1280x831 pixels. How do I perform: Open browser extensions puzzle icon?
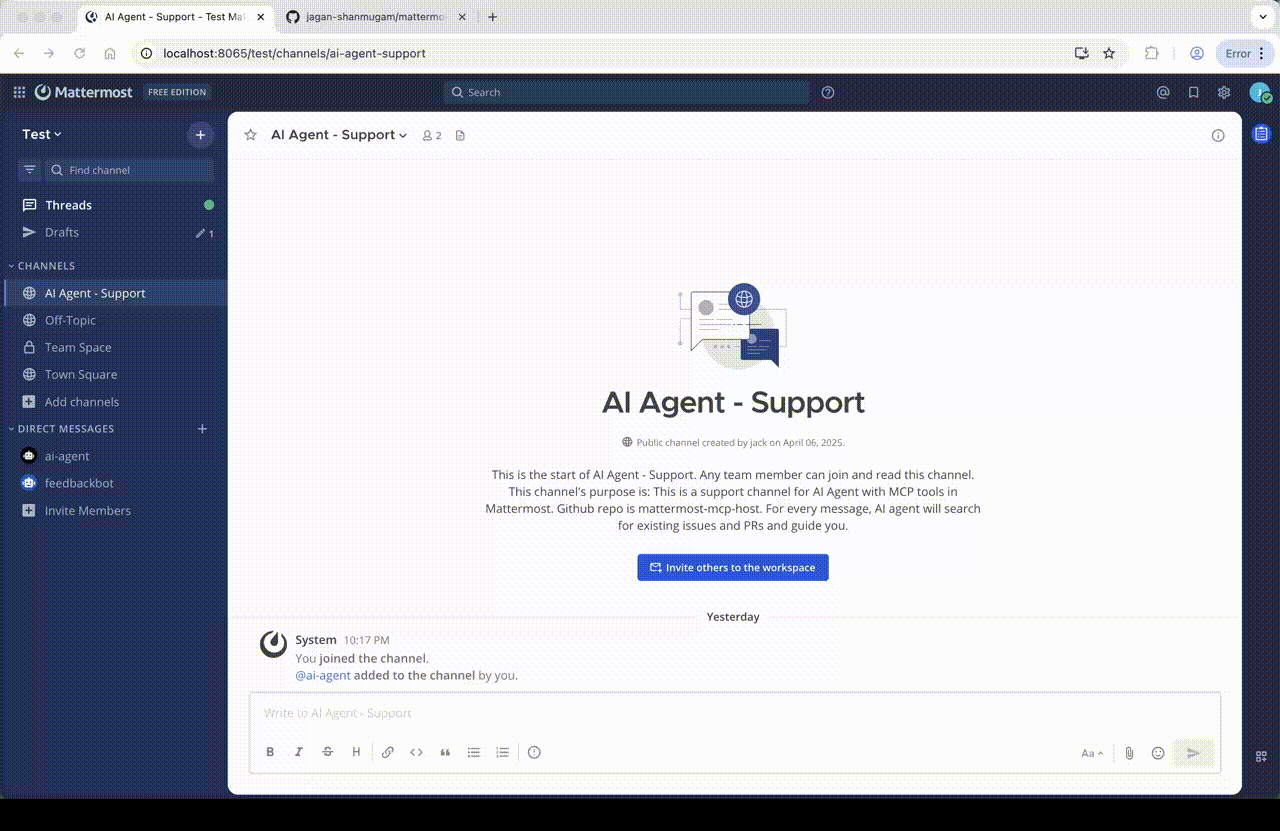coord(1152,53)
